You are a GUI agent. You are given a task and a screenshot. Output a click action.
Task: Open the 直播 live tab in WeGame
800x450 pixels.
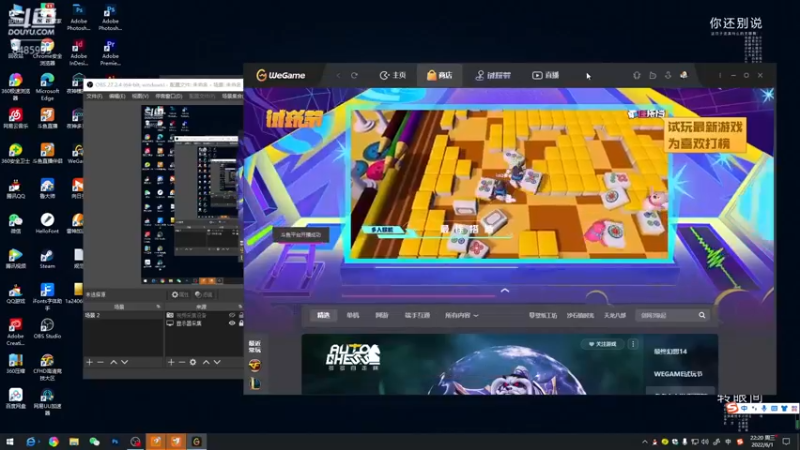click(545, 76)
